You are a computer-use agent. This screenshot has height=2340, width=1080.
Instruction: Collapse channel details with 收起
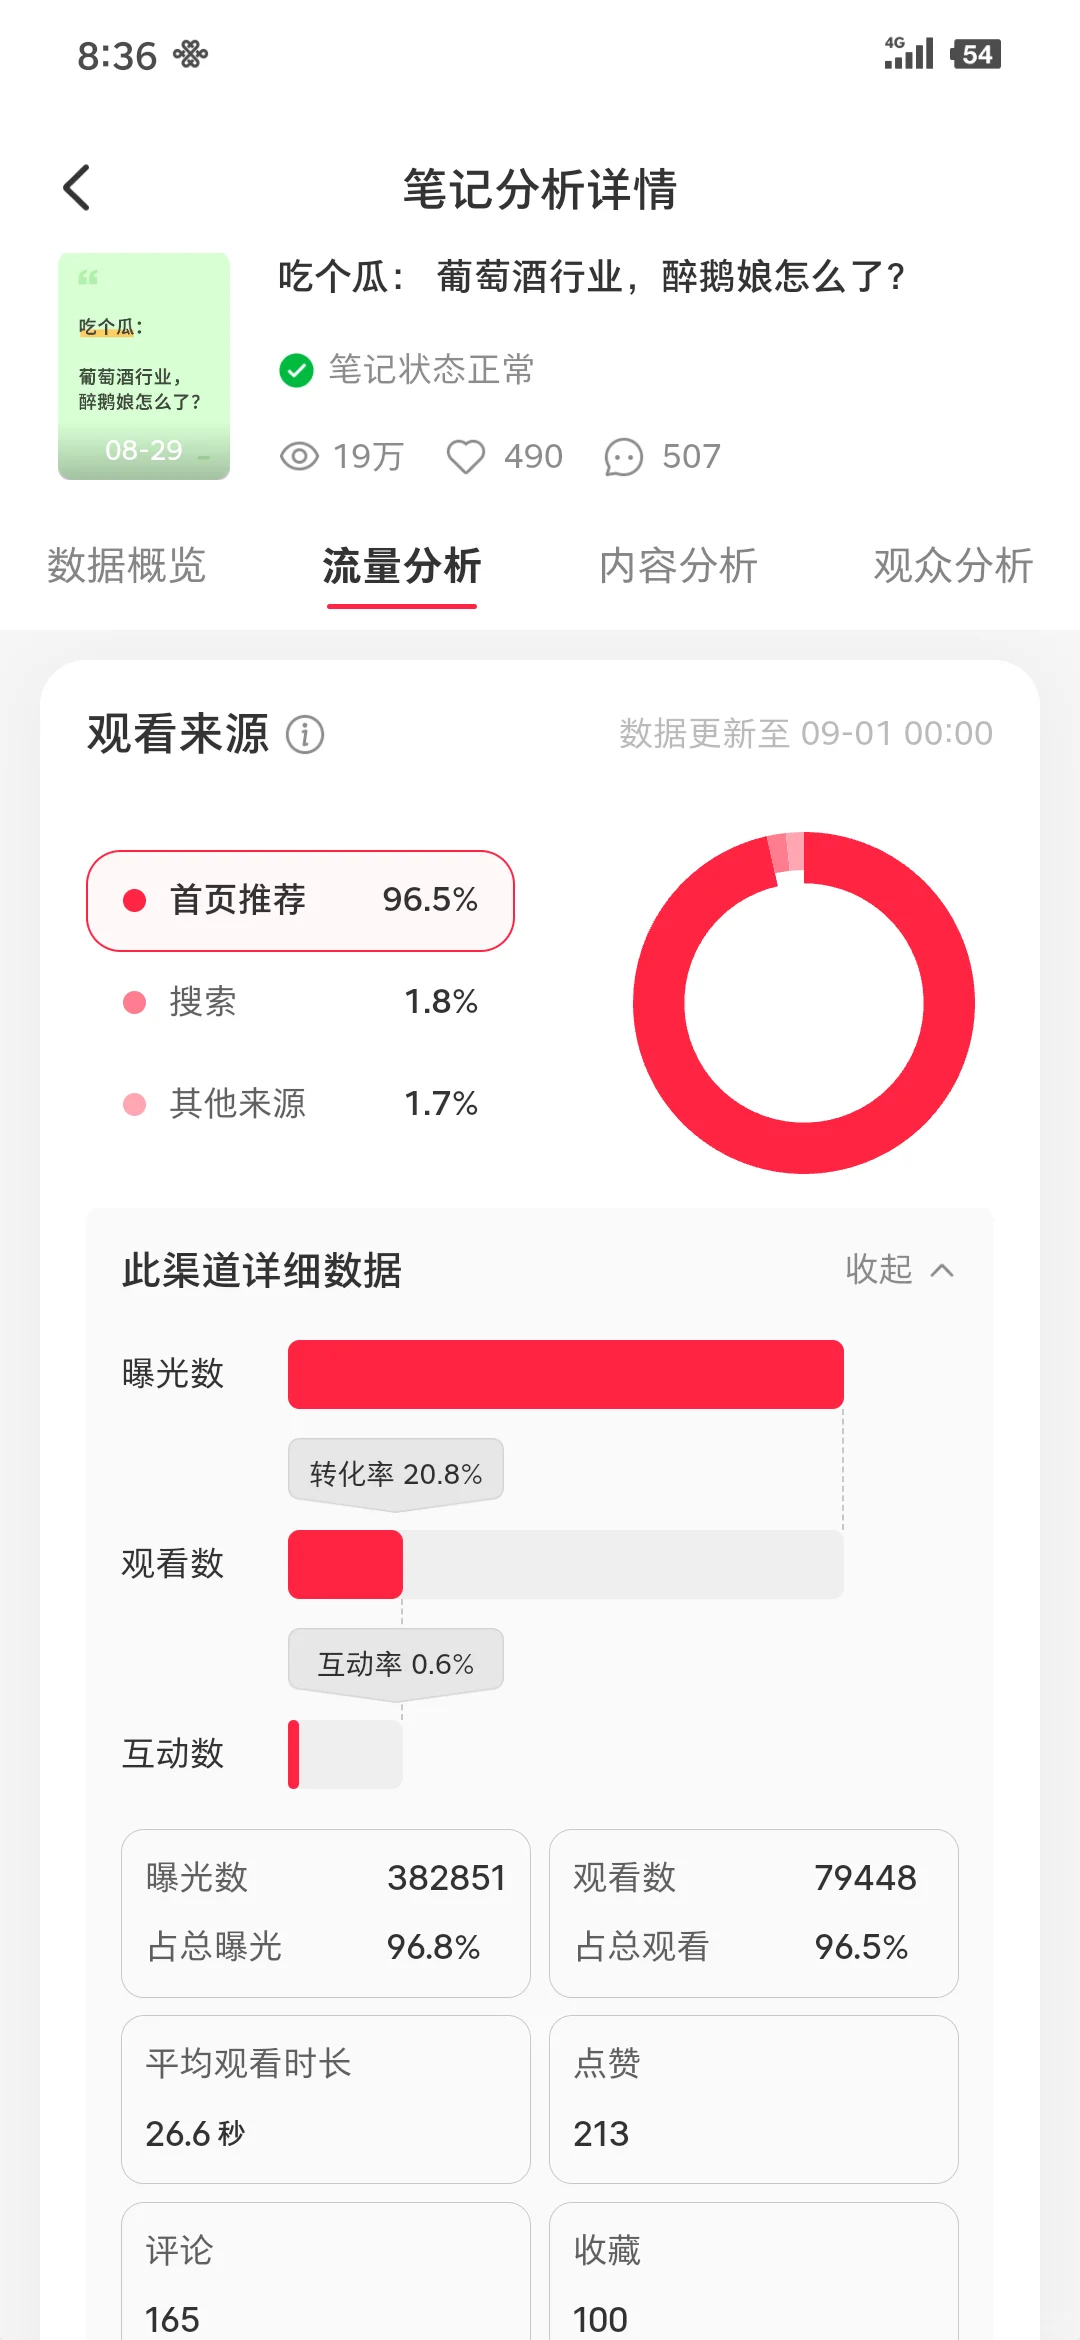[879, 1269]
